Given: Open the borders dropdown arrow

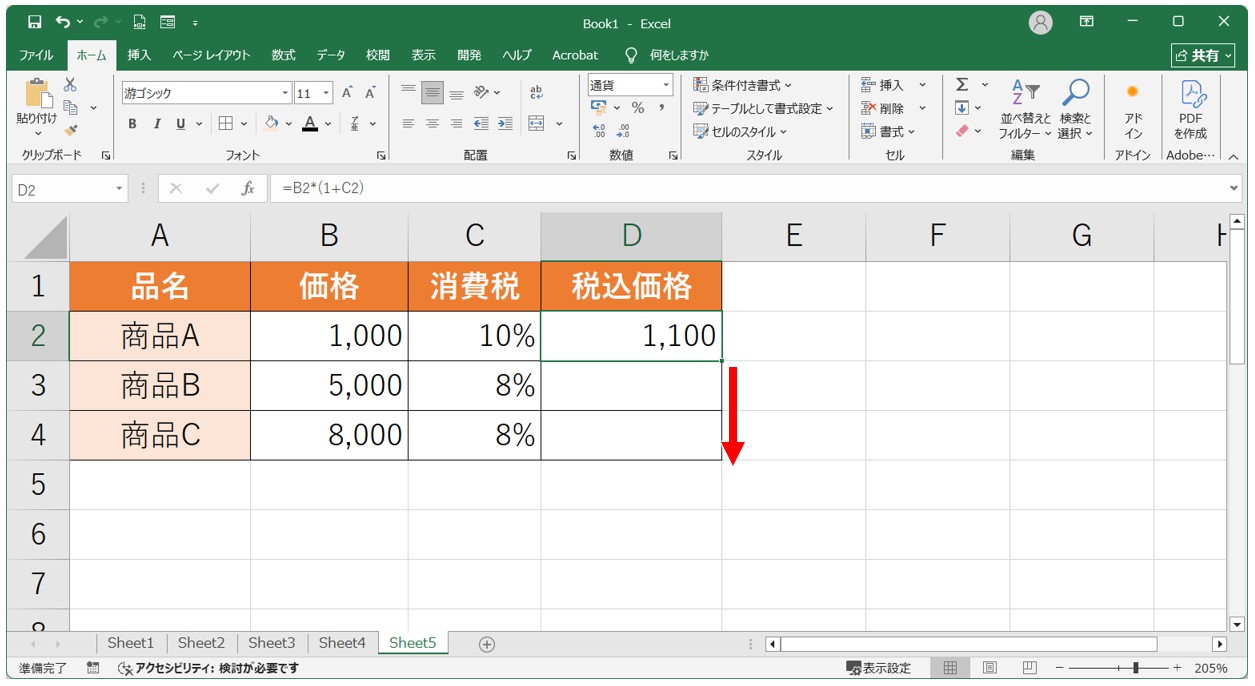Looking at the screenshot, I should [x=245, y=124].
